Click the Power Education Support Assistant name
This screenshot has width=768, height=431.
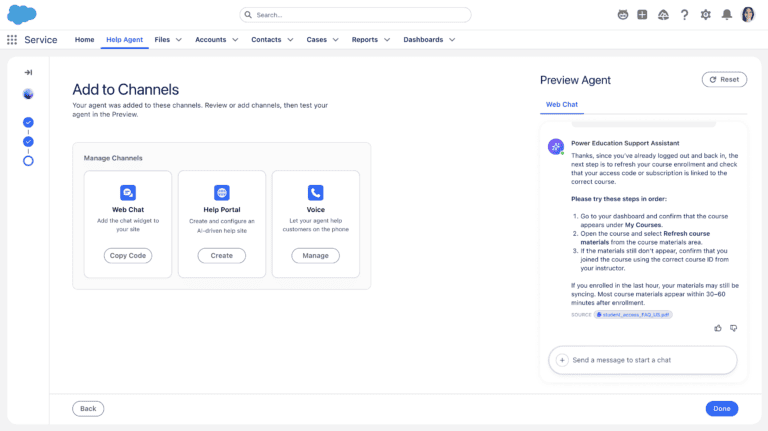tap(625, 143)
